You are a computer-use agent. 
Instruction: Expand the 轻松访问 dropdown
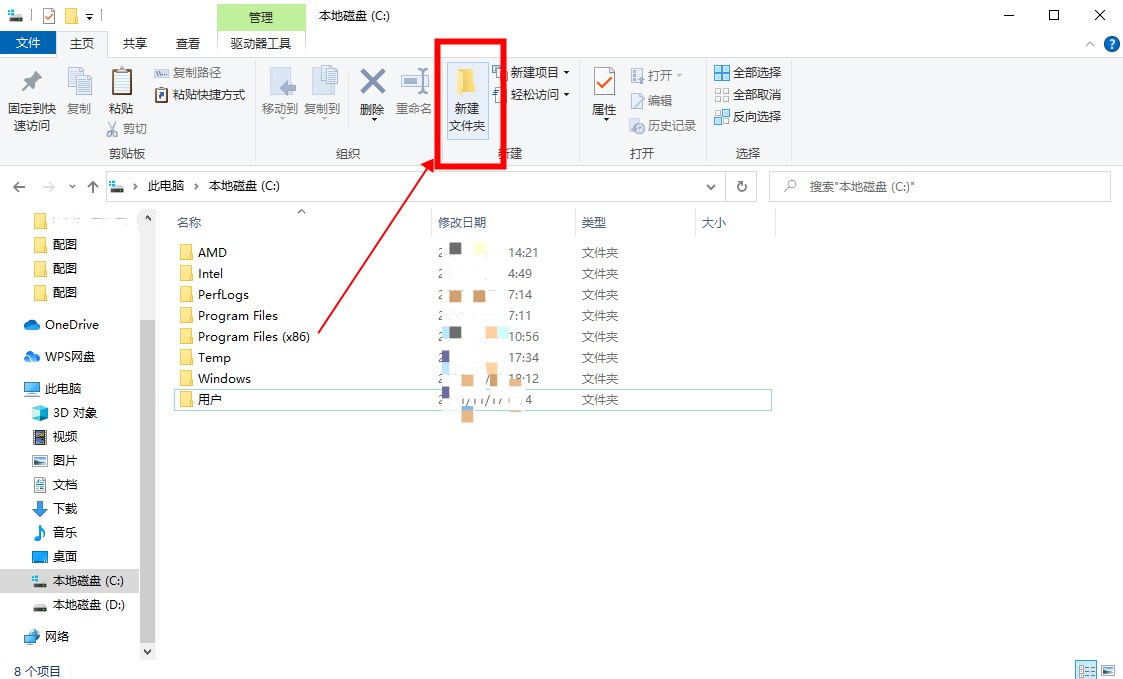click(566, 95)
